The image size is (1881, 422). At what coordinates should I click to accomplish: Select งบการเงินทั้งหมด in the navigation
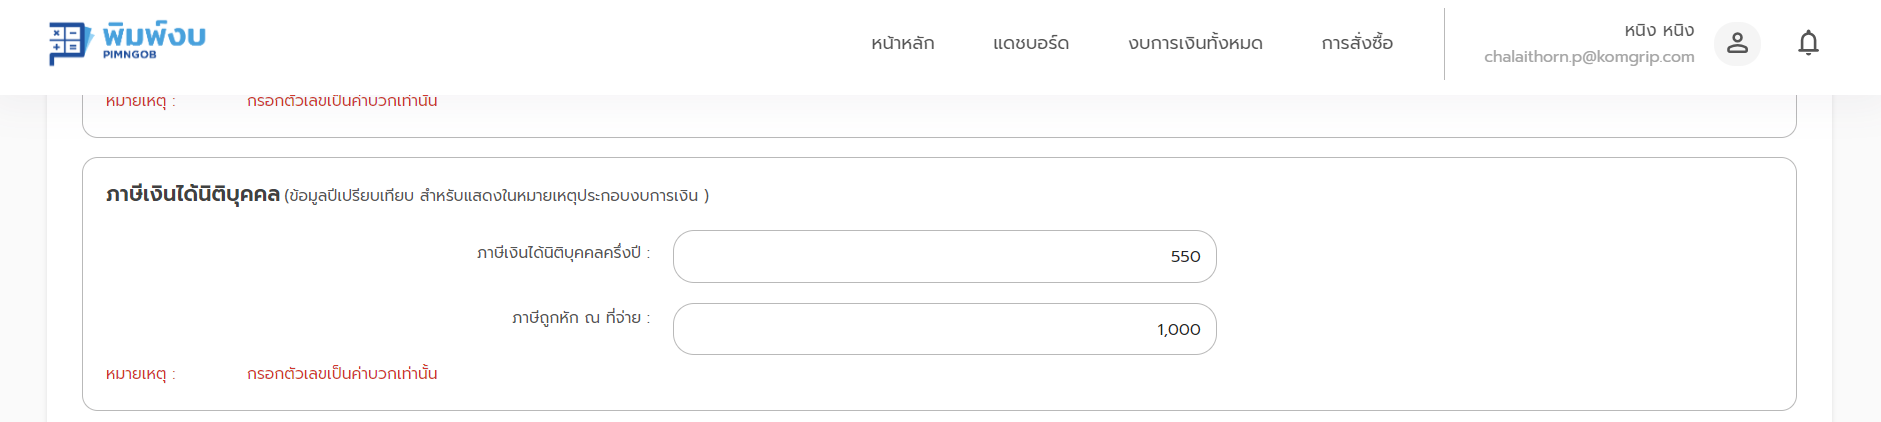[1195, 43]
